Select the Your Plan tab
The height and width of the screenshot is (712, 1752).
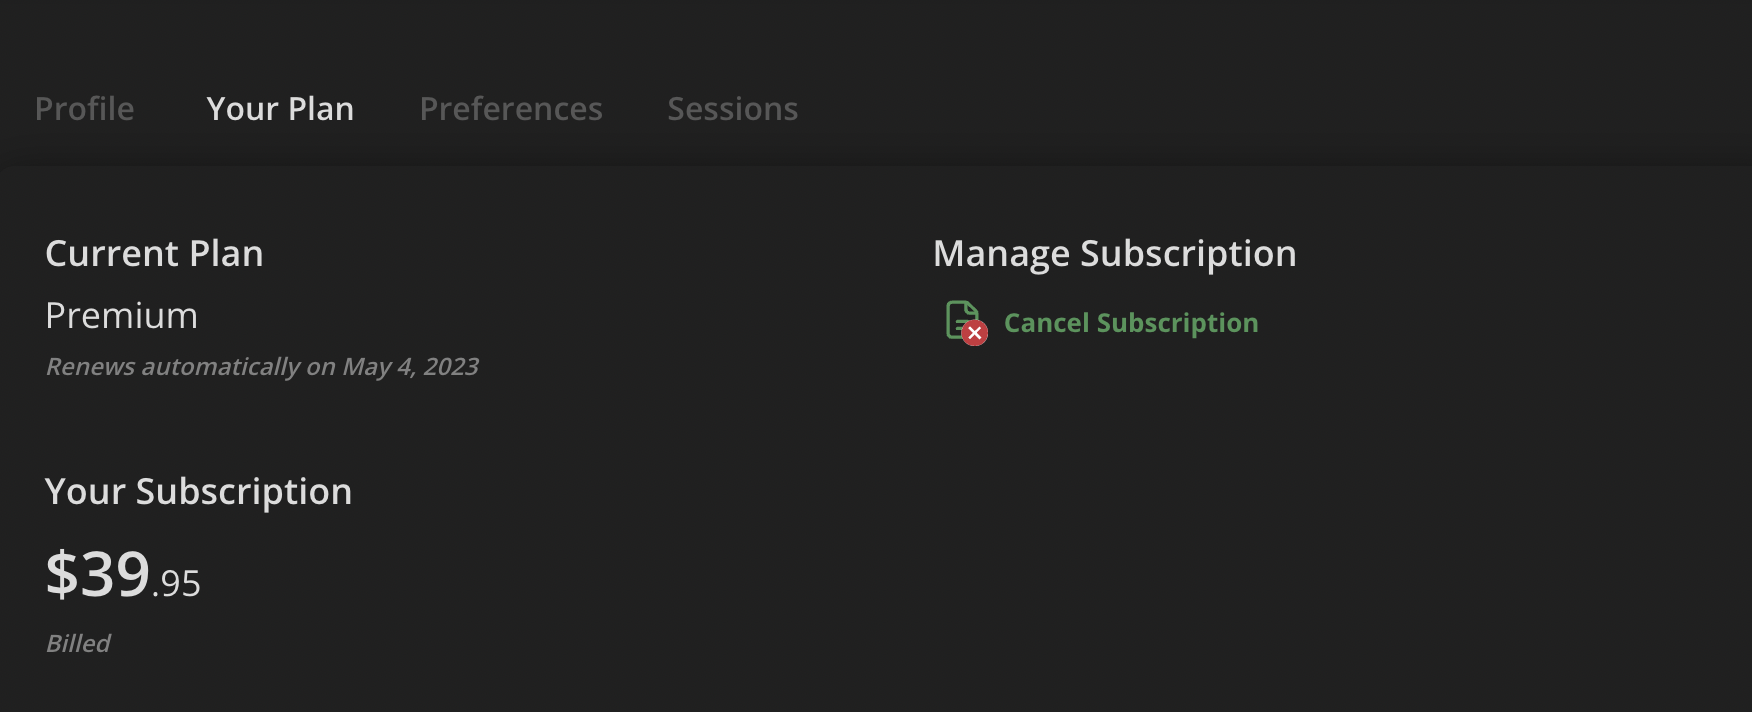click(280, 108)
